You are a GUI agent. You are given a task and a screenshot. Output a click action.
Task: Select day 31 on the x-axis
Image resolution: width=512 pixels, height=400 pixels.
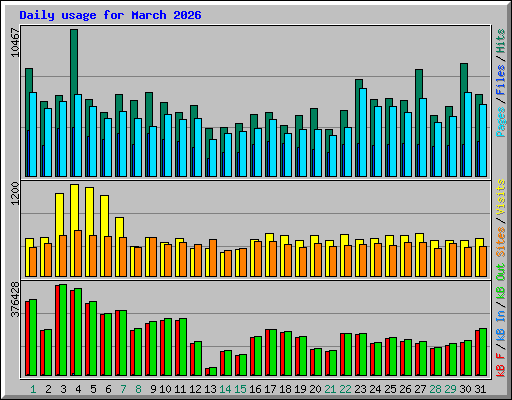480,389
